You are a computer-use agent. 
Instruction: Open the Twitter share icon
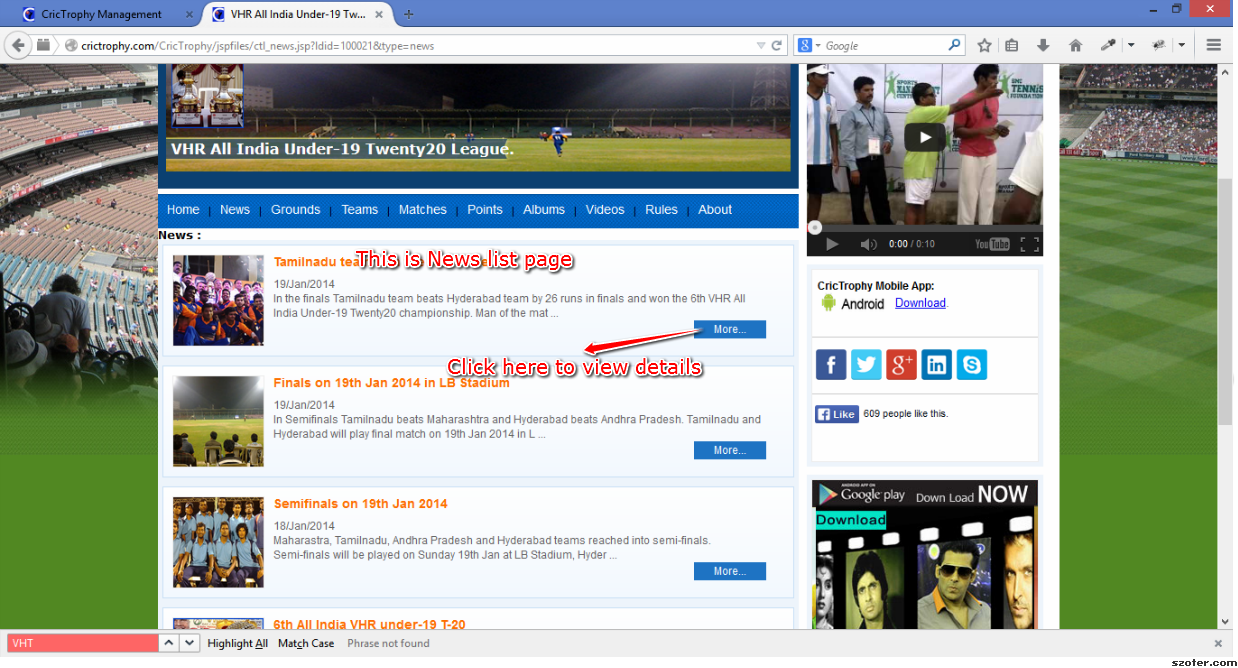(866, 365)
